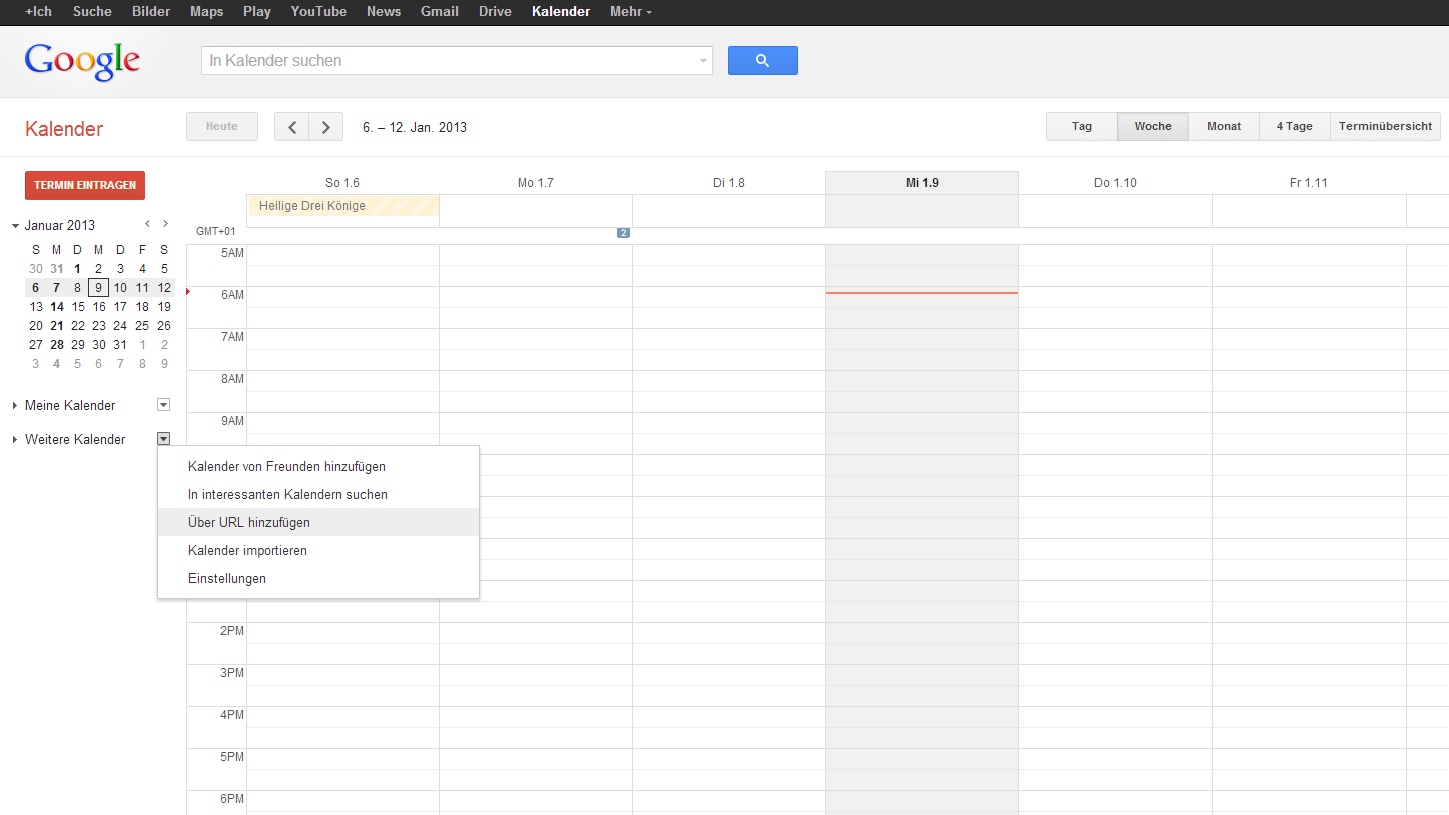The width and height of the screenshot is (1449, 815).
Task: Open Gmail in top bar
Action: point(440,12)
